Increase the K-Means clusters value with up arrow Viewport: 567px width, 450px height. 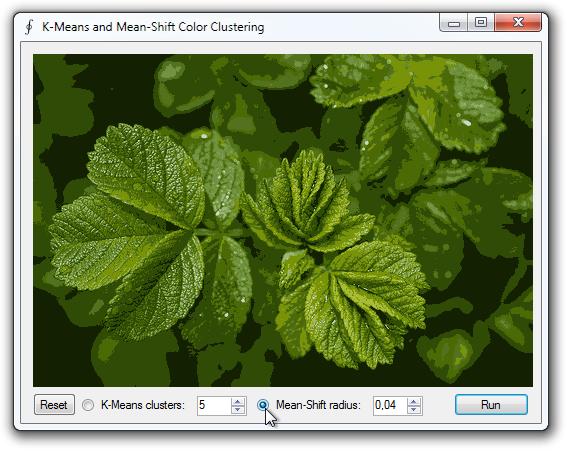pos(238,402)
